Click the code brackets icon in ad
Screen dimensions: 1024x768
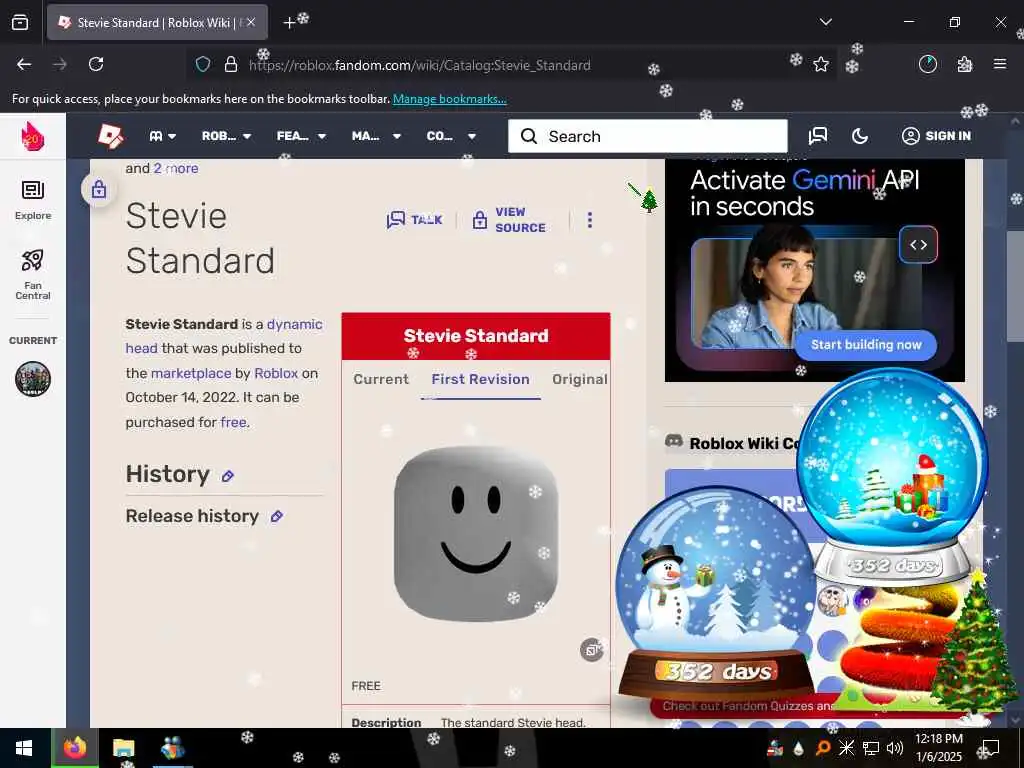coord(918,245)
